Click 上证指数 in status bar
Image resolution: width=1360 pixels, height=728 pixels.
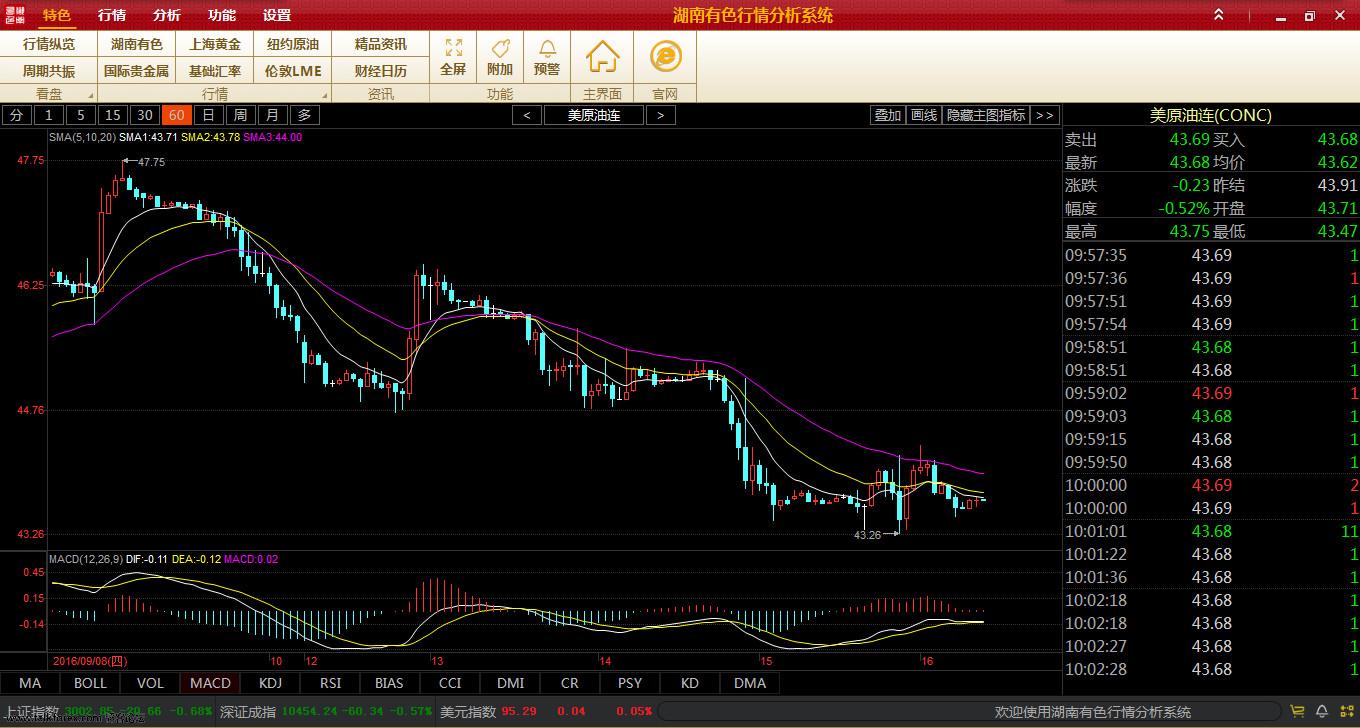[31, 712]
